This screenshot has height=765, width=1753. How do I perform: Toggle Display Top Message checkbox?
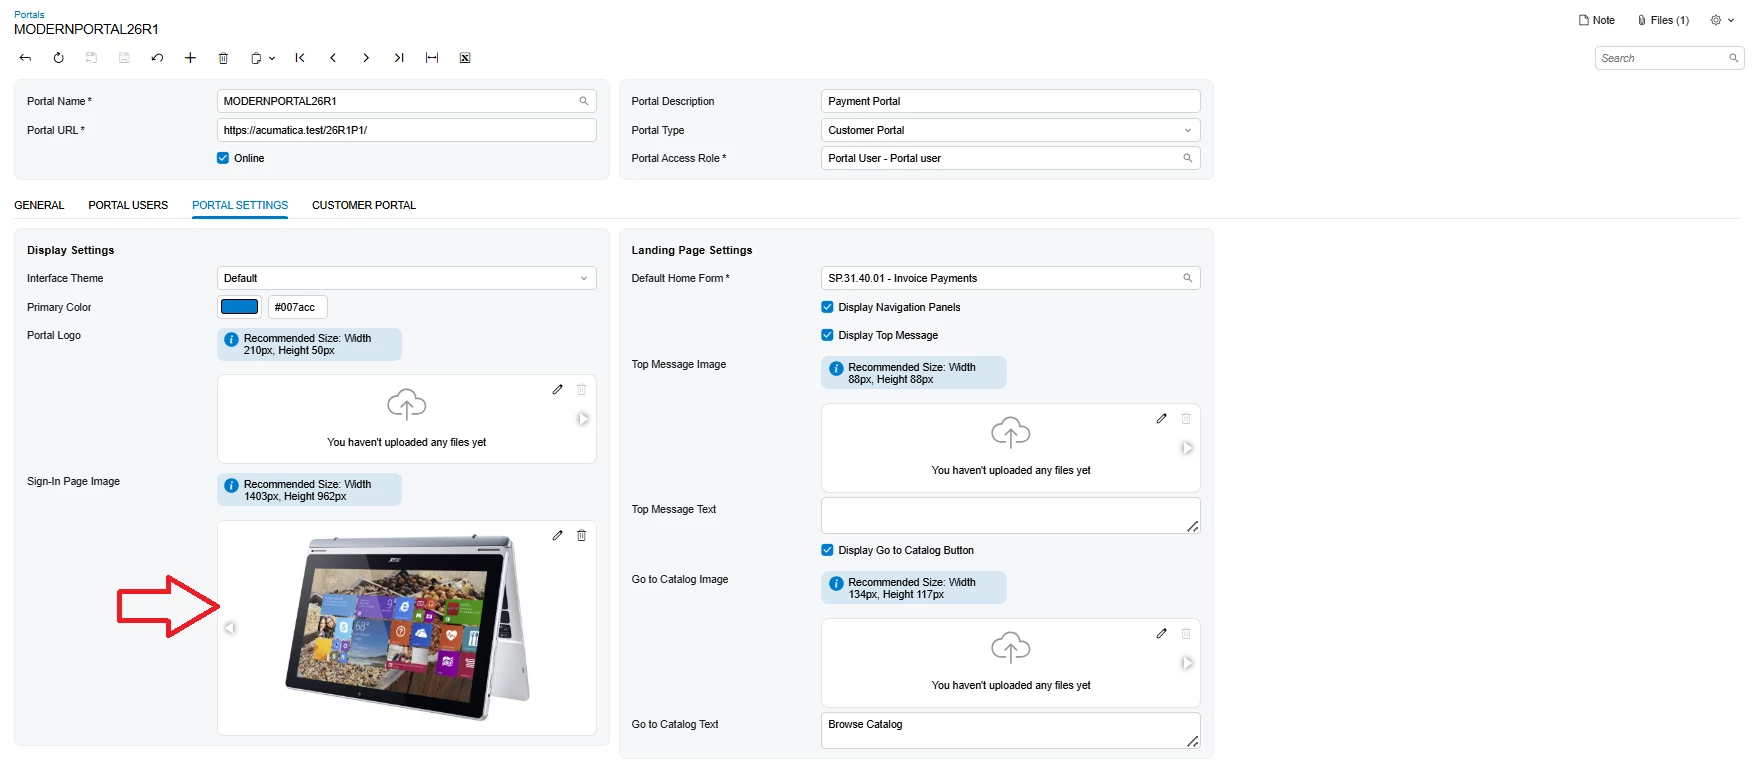point(827,335)
